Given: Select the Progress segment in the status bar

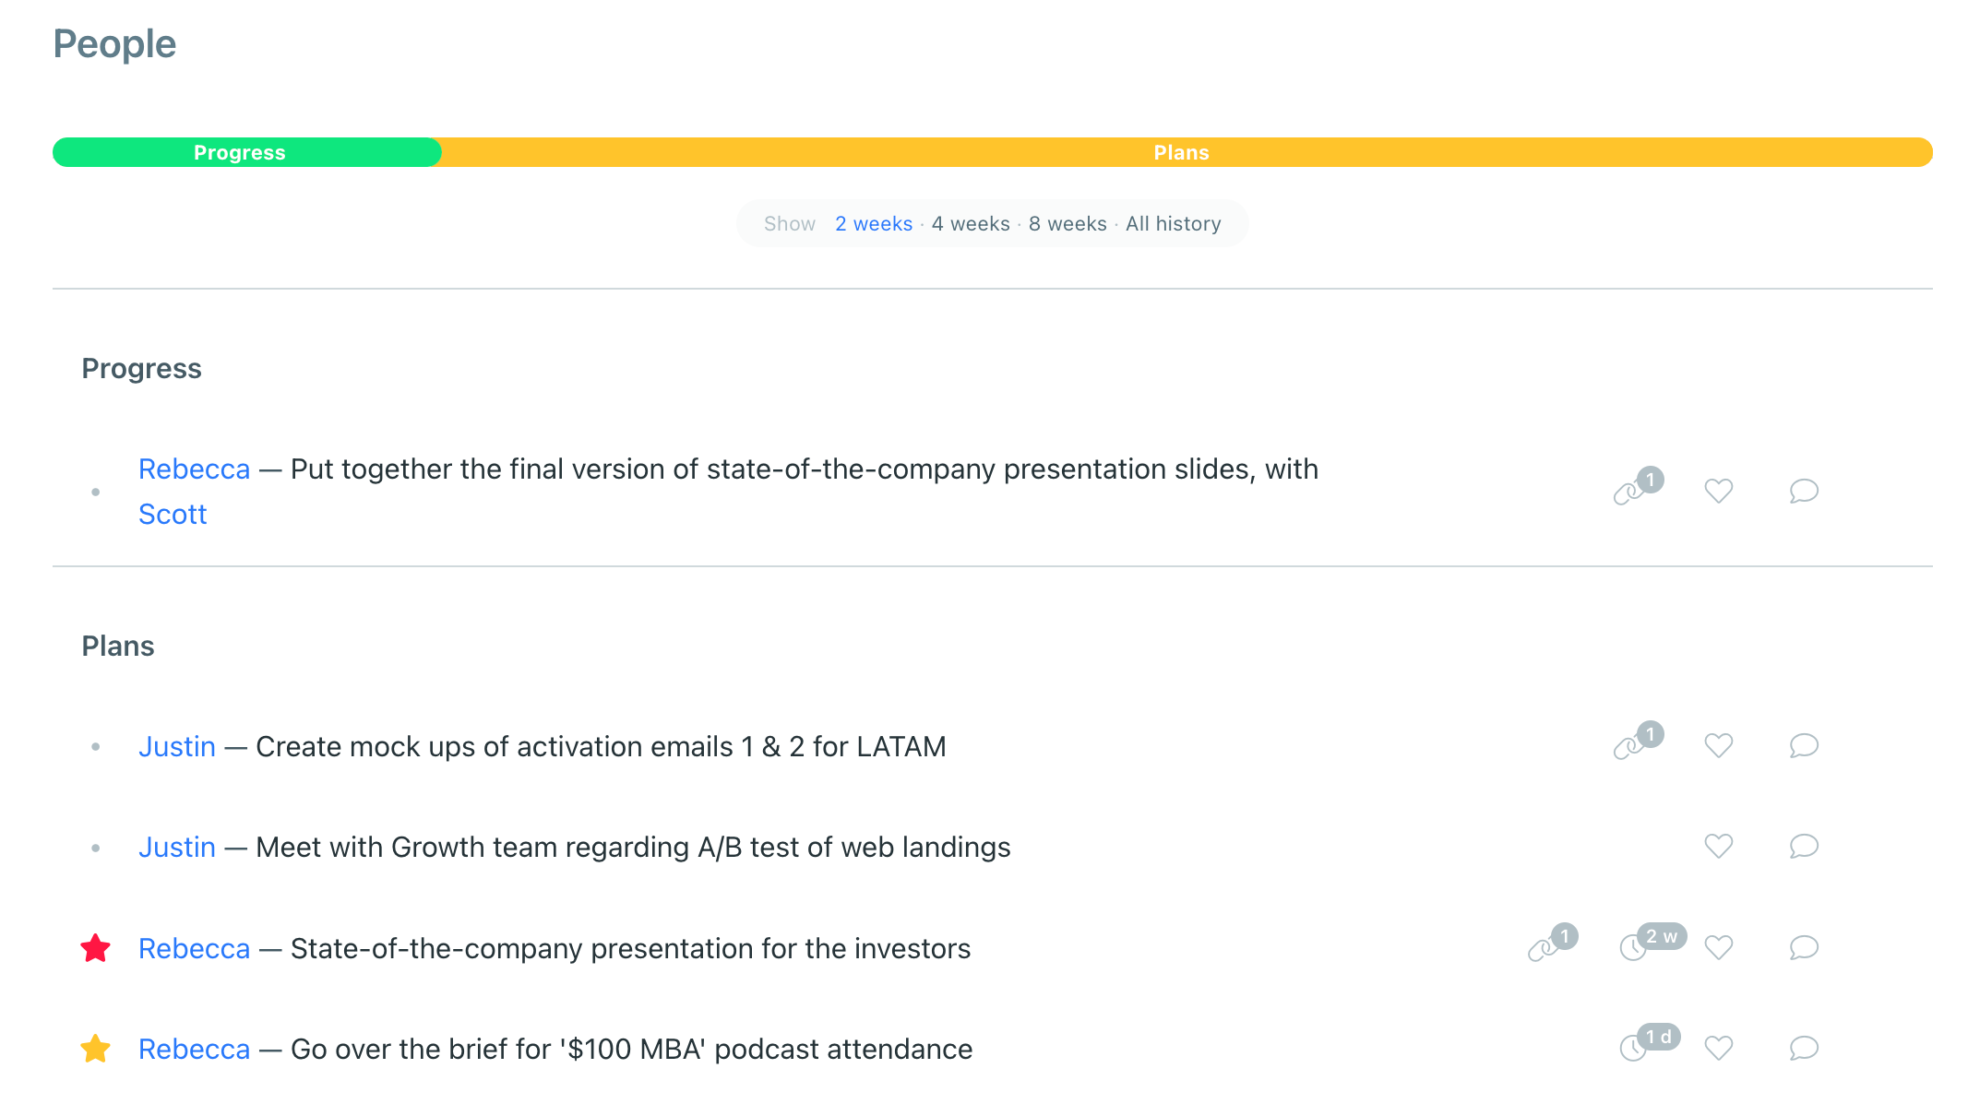Looking at the screenshot, I should pyautogui.click(x=240, y=152).
